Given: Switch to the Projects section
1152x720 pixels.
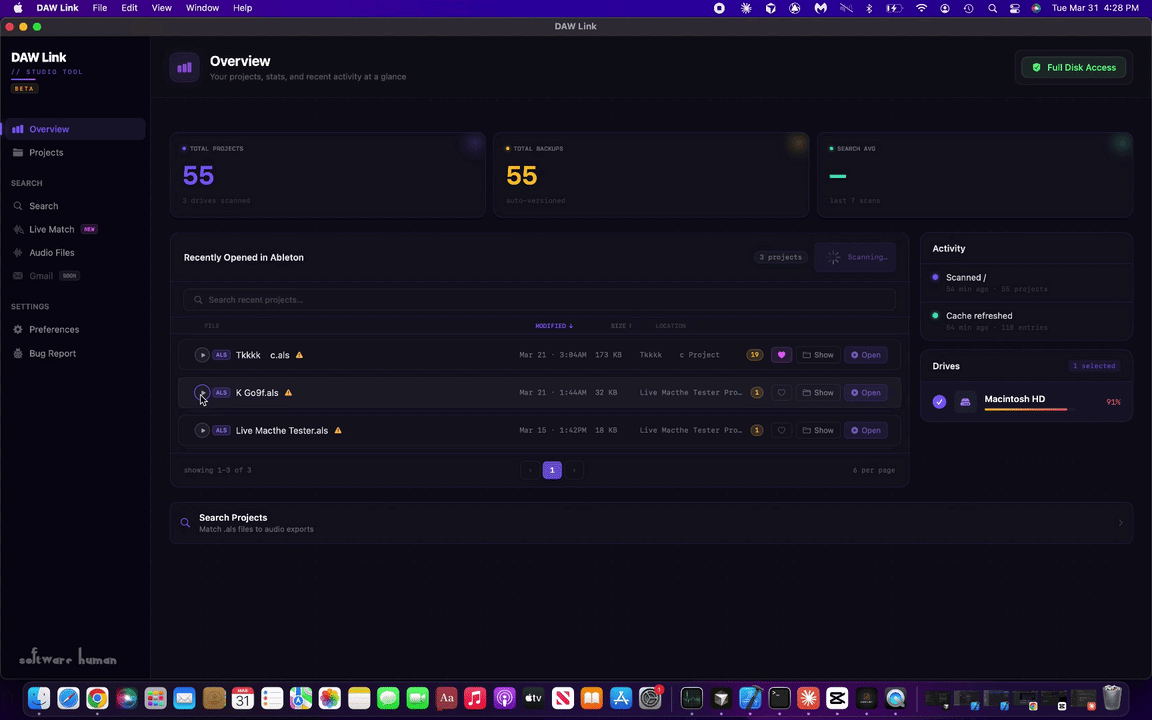Looking at the screenshot, I should (46, 152).
